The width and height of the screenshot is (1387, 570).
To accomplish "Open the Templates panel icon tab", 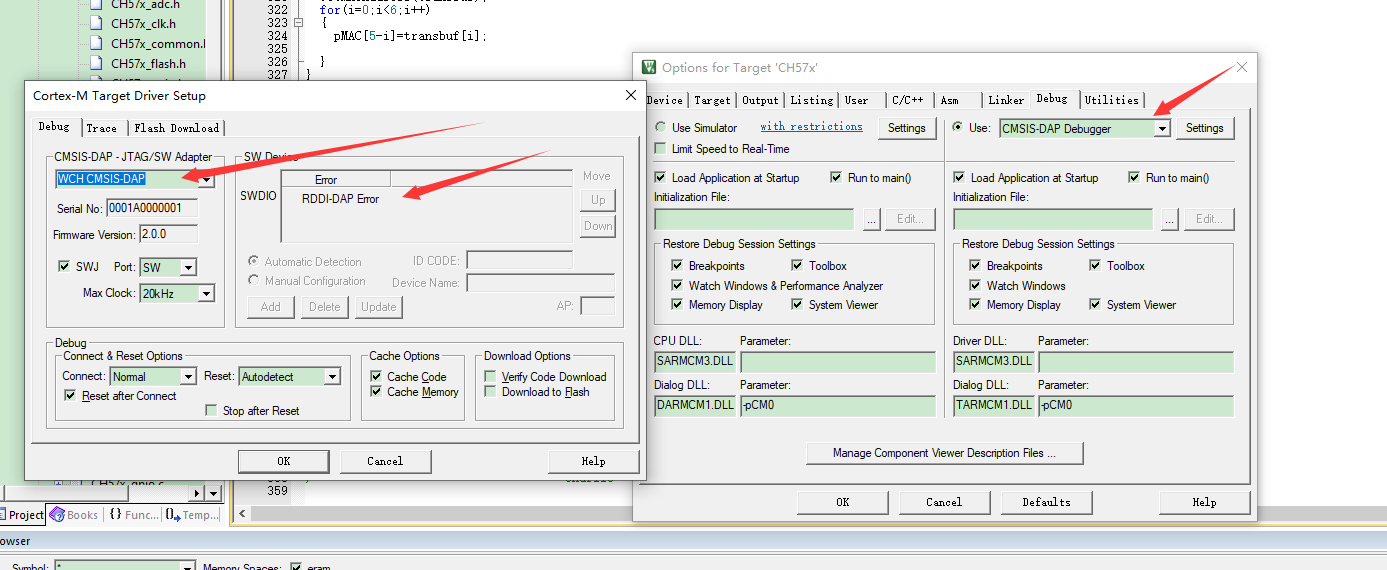I will point(173,515).
